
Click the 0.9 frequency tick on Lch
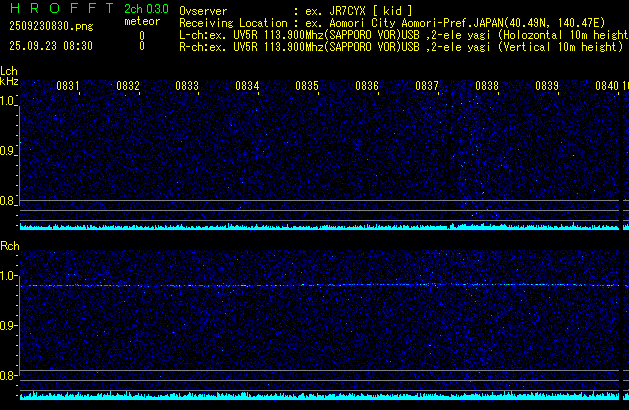point(9,151)
